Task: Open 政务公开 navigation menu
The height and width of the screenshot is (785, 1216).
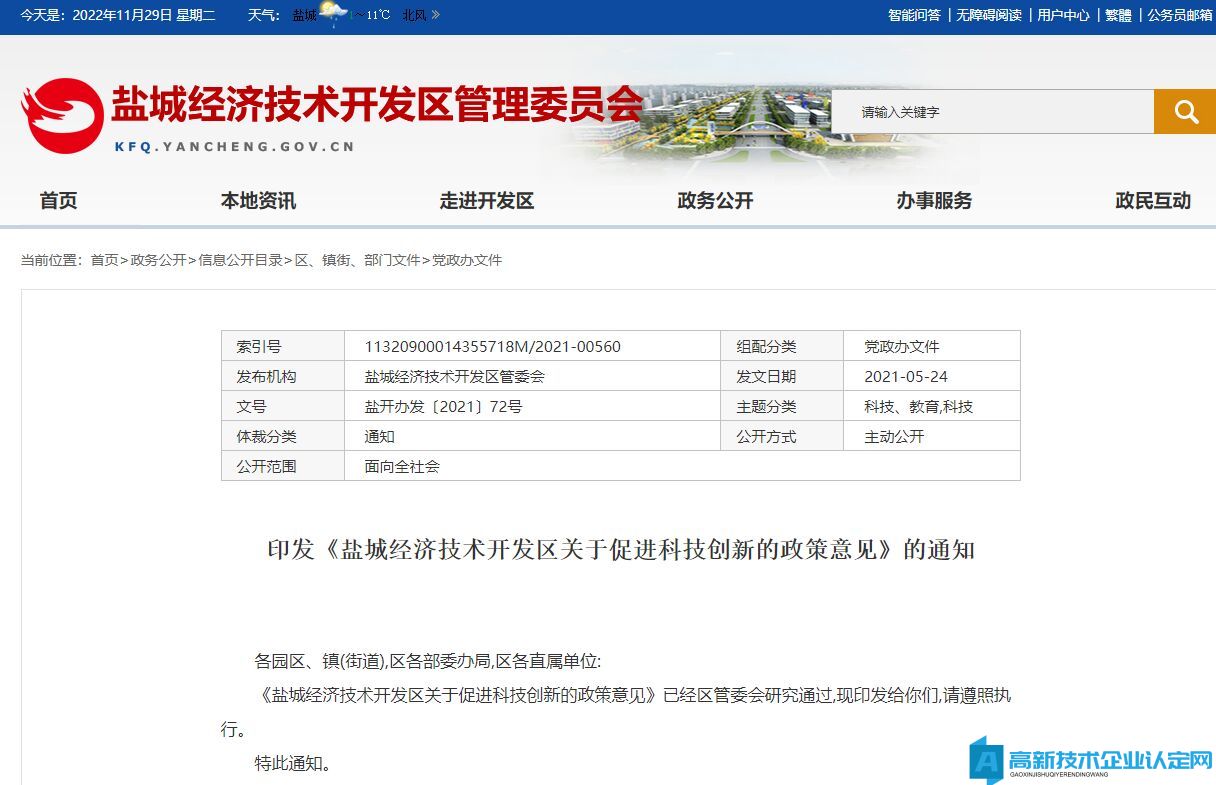Action: tap(715, 200)
